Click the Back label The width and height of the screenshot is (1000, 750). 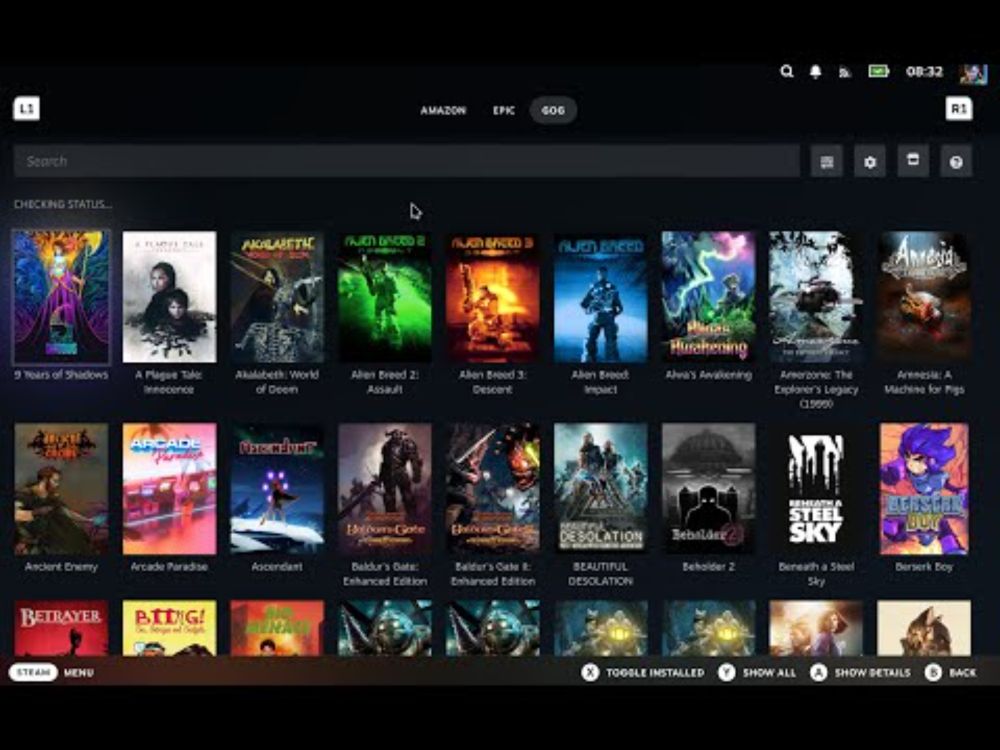962,673
